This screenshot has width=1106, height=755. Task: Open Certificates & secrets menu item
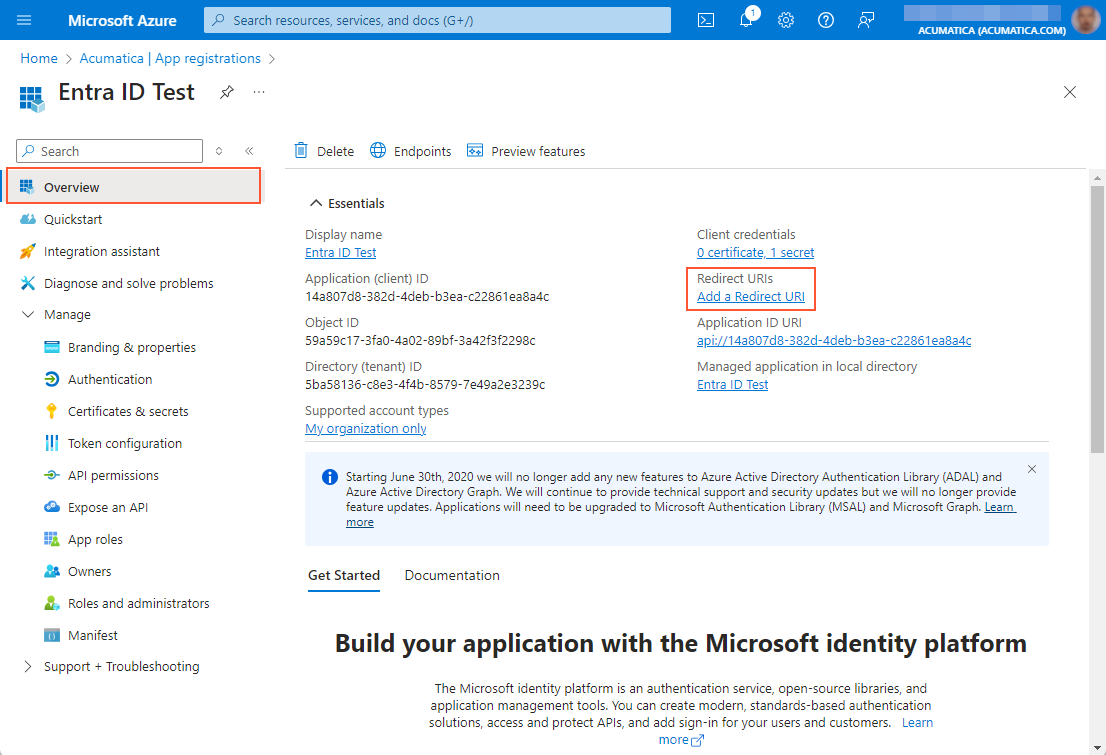click(128, 411)
